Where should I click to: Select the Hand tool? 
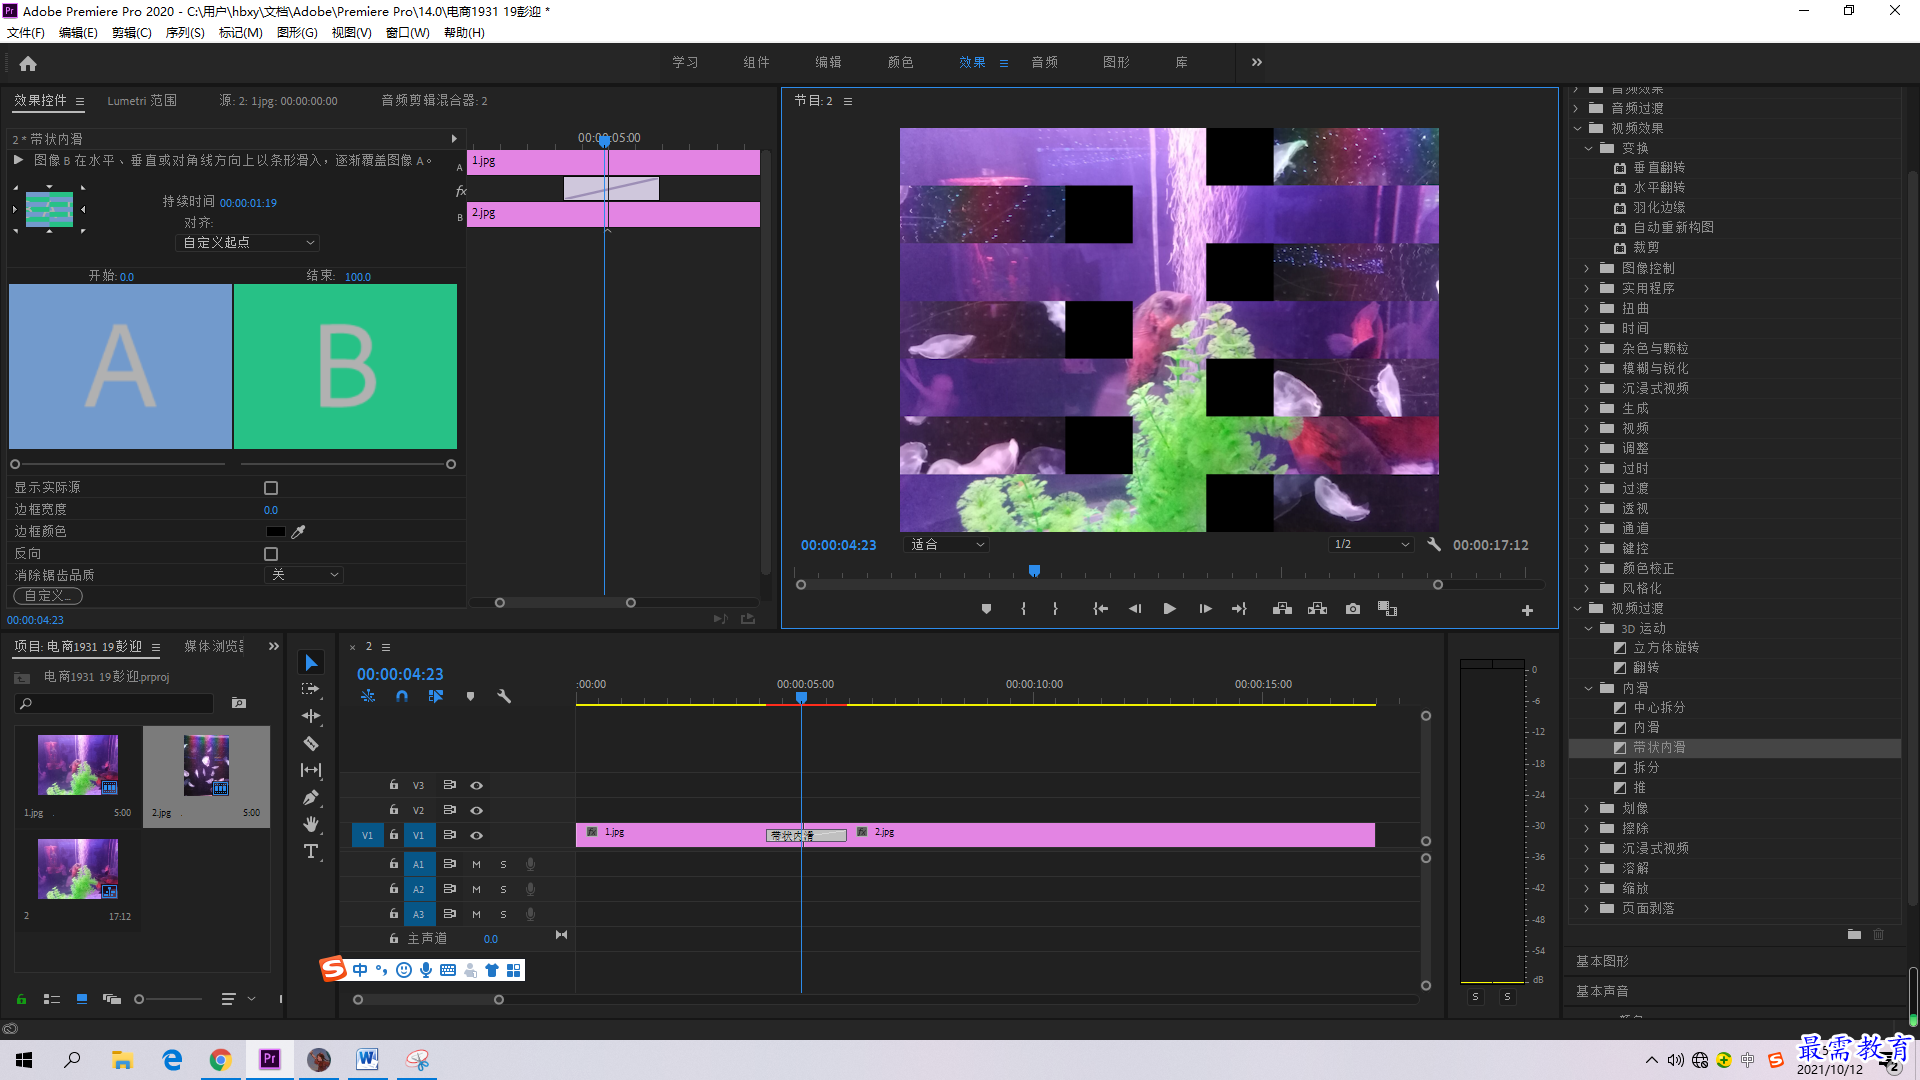pyautogui.click(x=311, y=824)
